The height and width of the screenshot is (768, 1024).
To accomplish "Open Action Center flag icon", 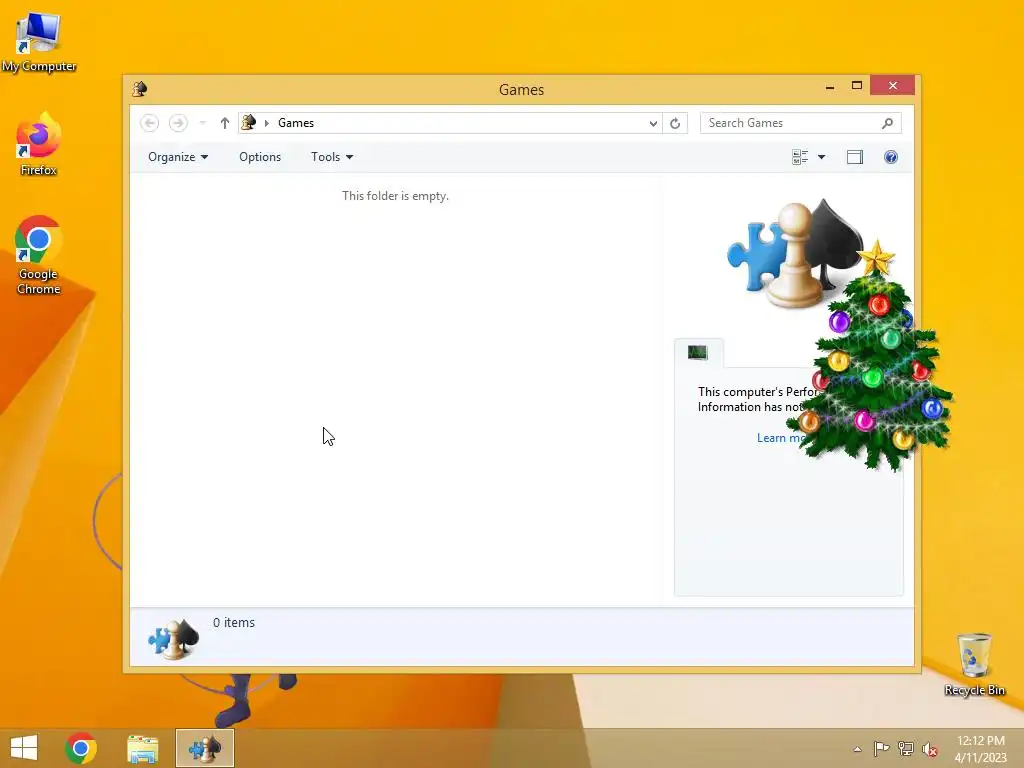I will 881,748.
